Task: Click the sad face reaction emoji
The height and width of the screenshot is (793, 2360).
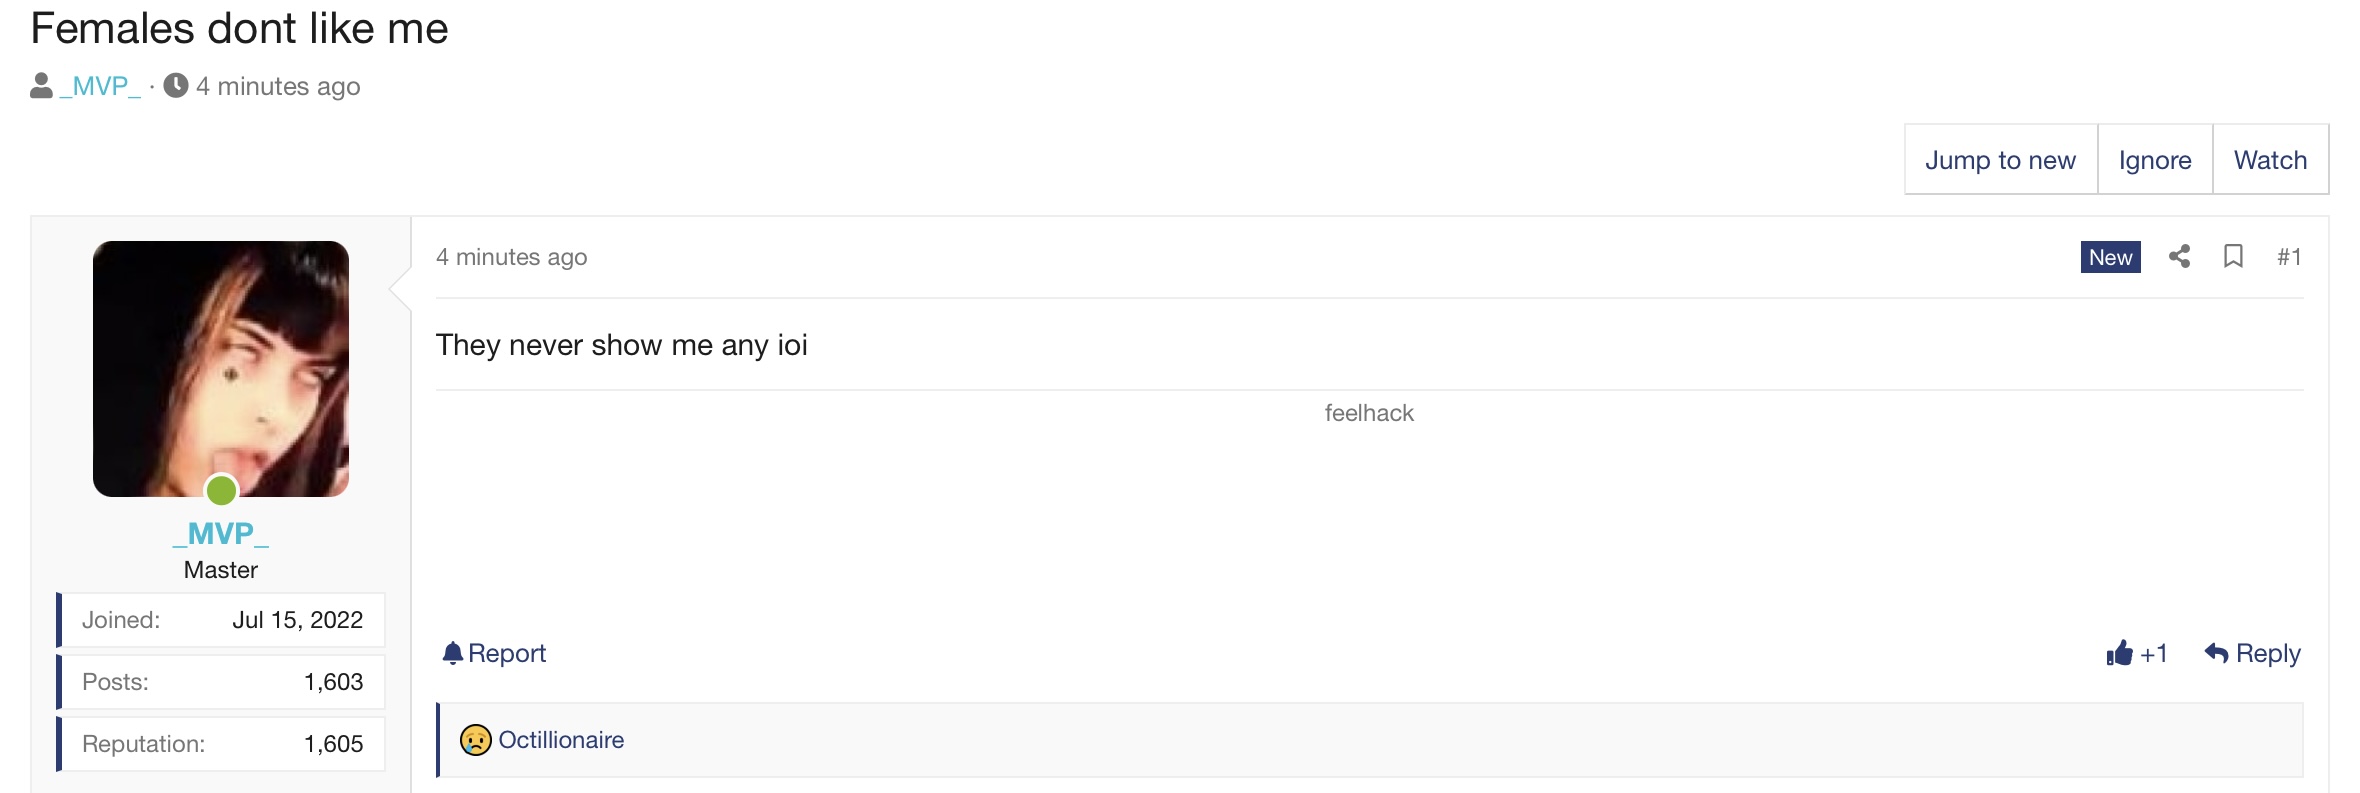Action: 476,740
